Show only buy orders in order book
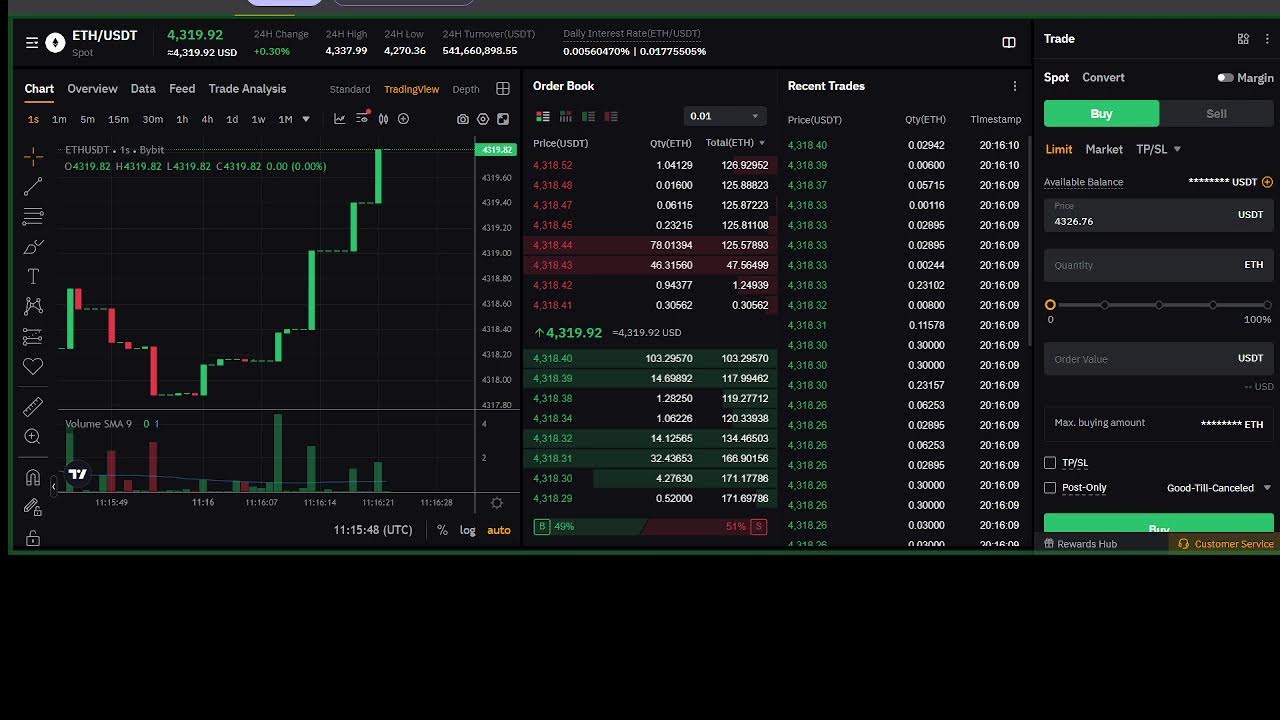 coord(589,116)
